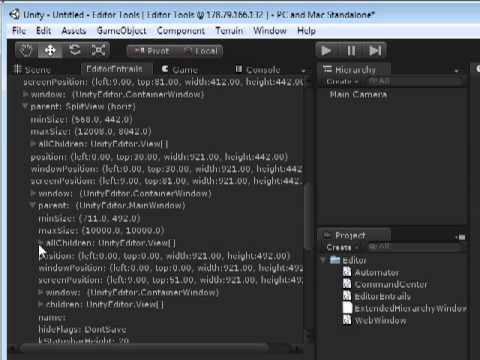Screen dimensions: 480x360
Task: Select Main Camera in Hierarchy
Action: 358,95
